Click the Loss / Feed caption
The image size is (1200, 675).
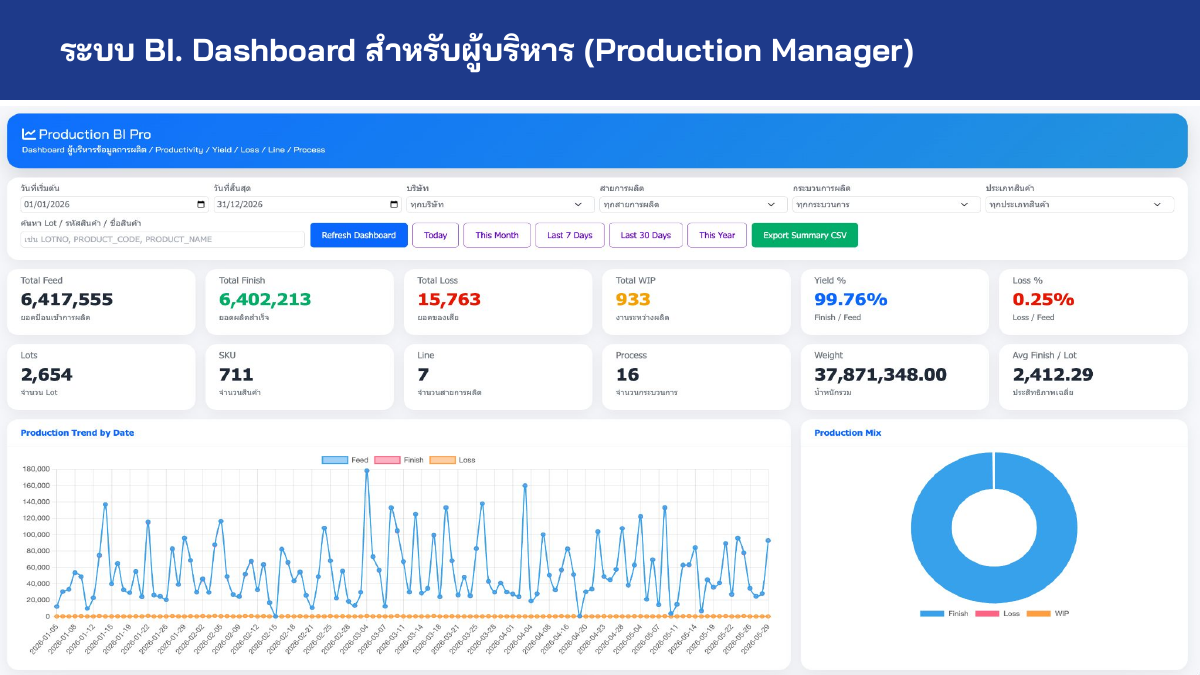[x=1033, y=317]
